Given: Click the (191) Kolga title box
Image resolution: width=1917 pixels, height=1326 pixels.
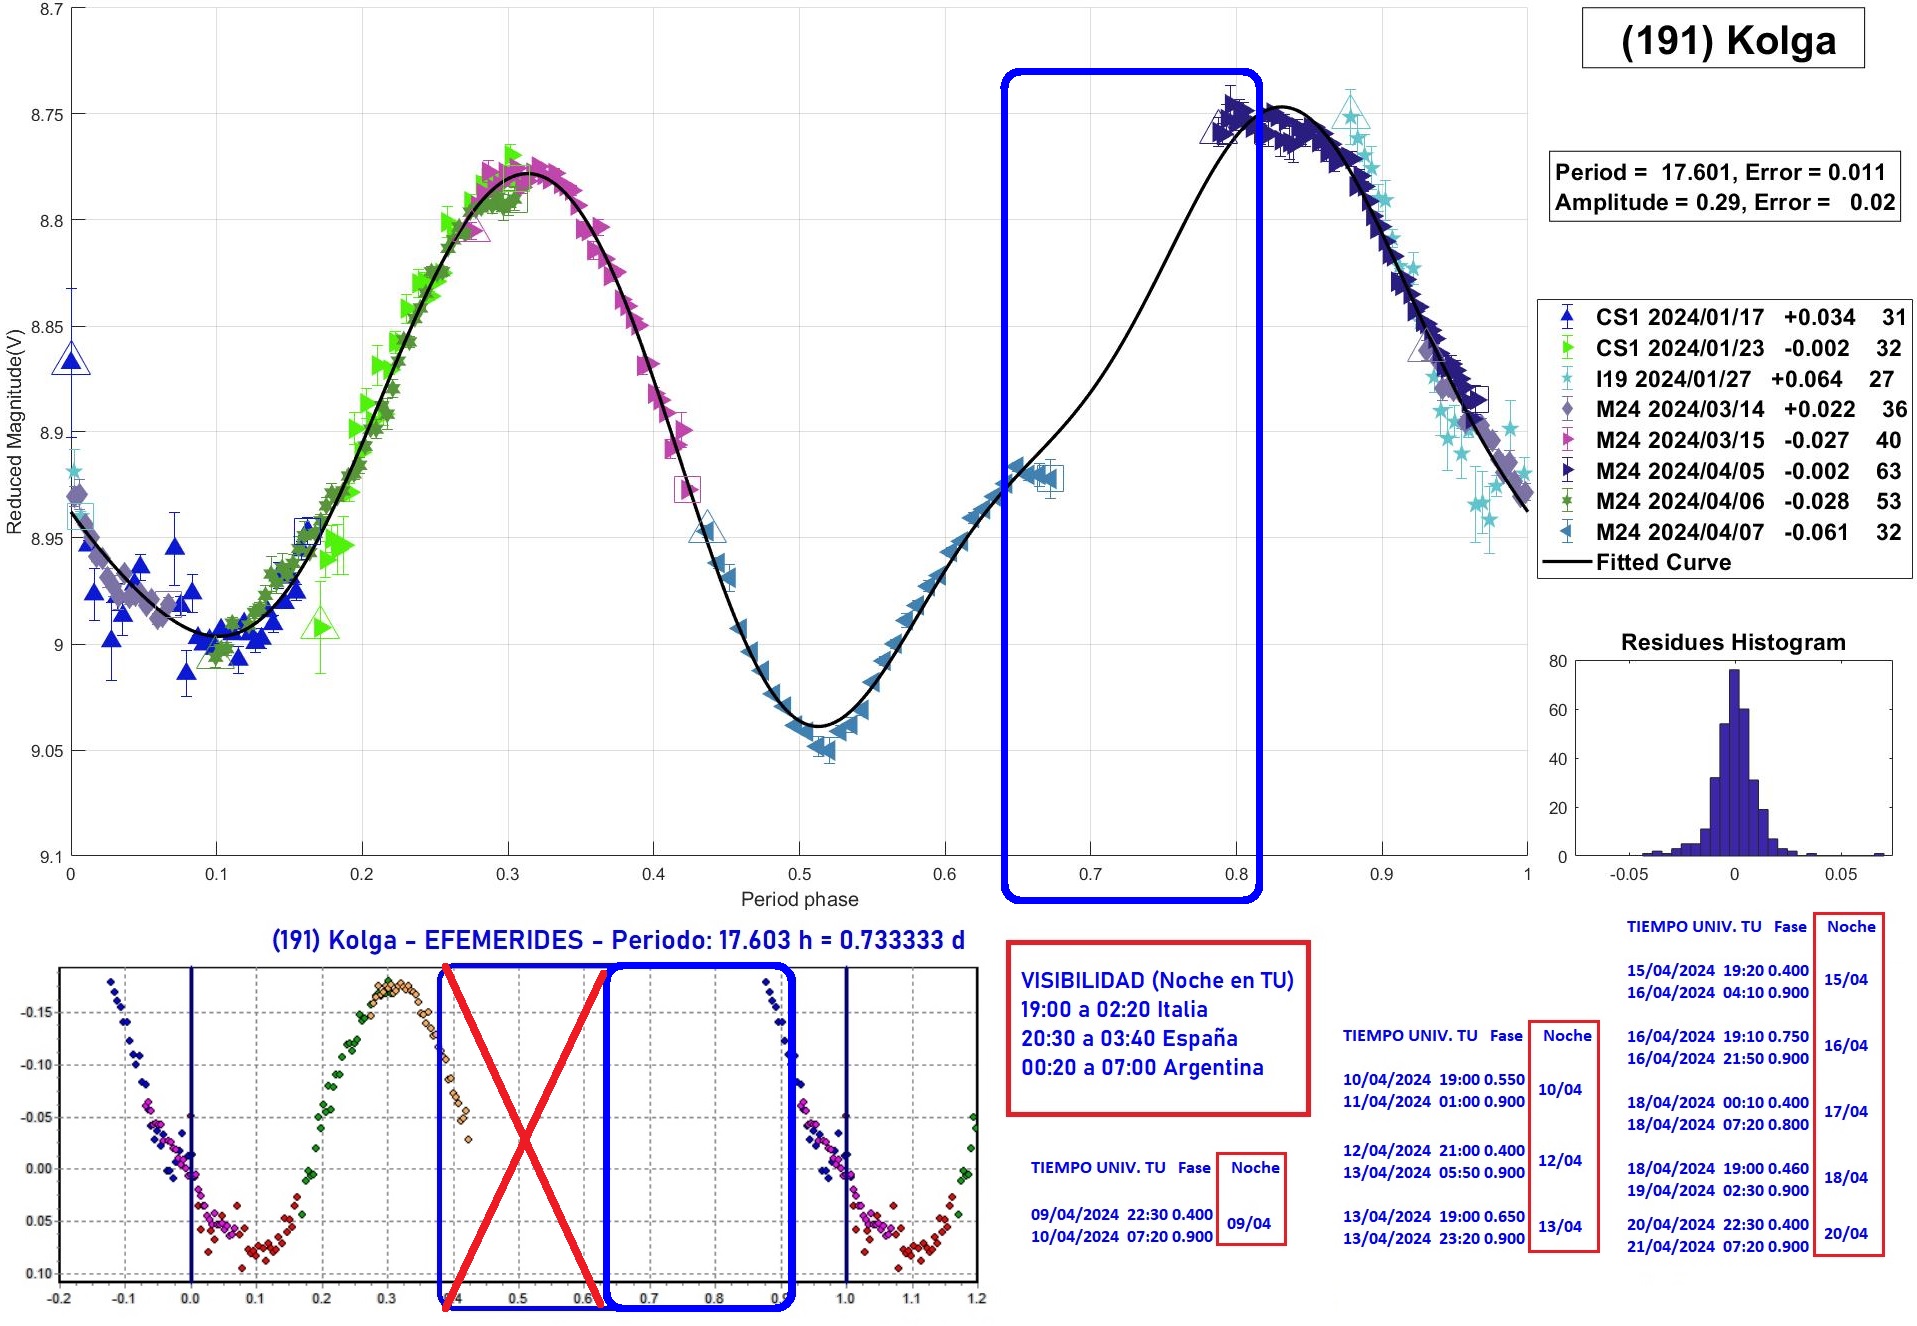Looking at the screenshot, I should point(1722,39).
